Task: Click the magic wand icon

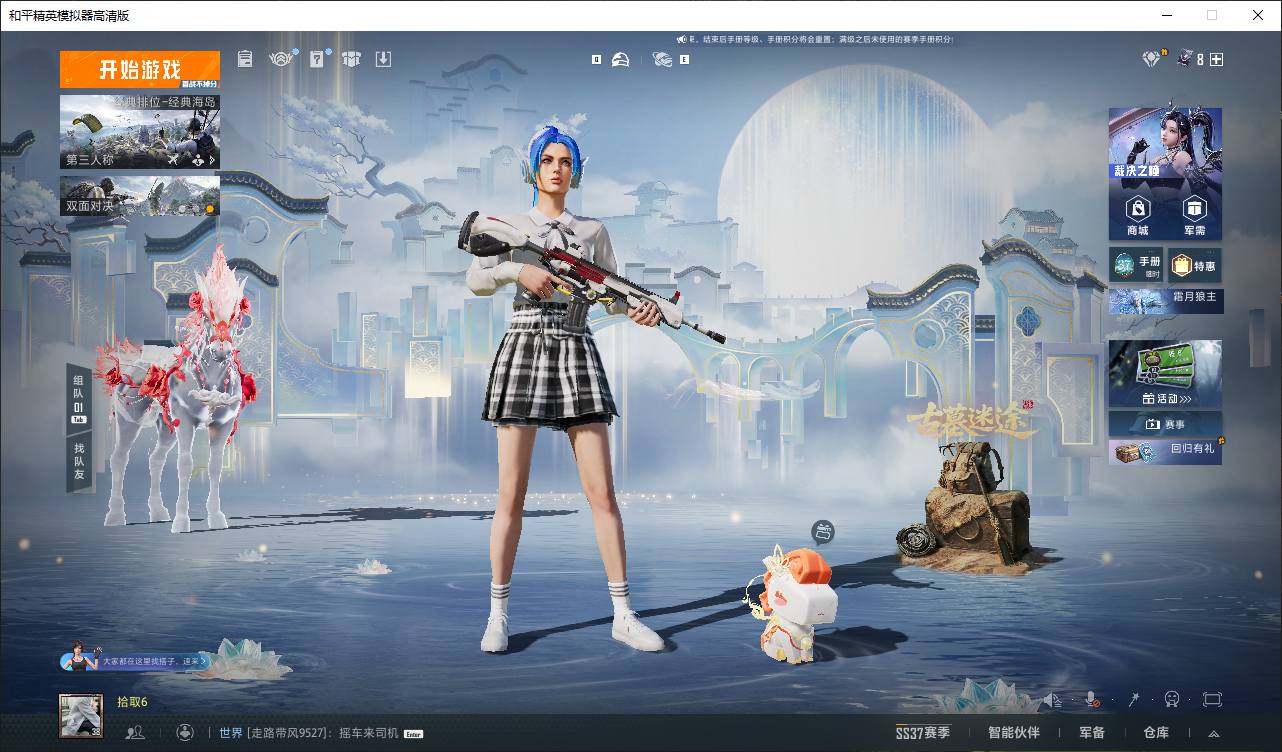Action: click(1135, 700)
